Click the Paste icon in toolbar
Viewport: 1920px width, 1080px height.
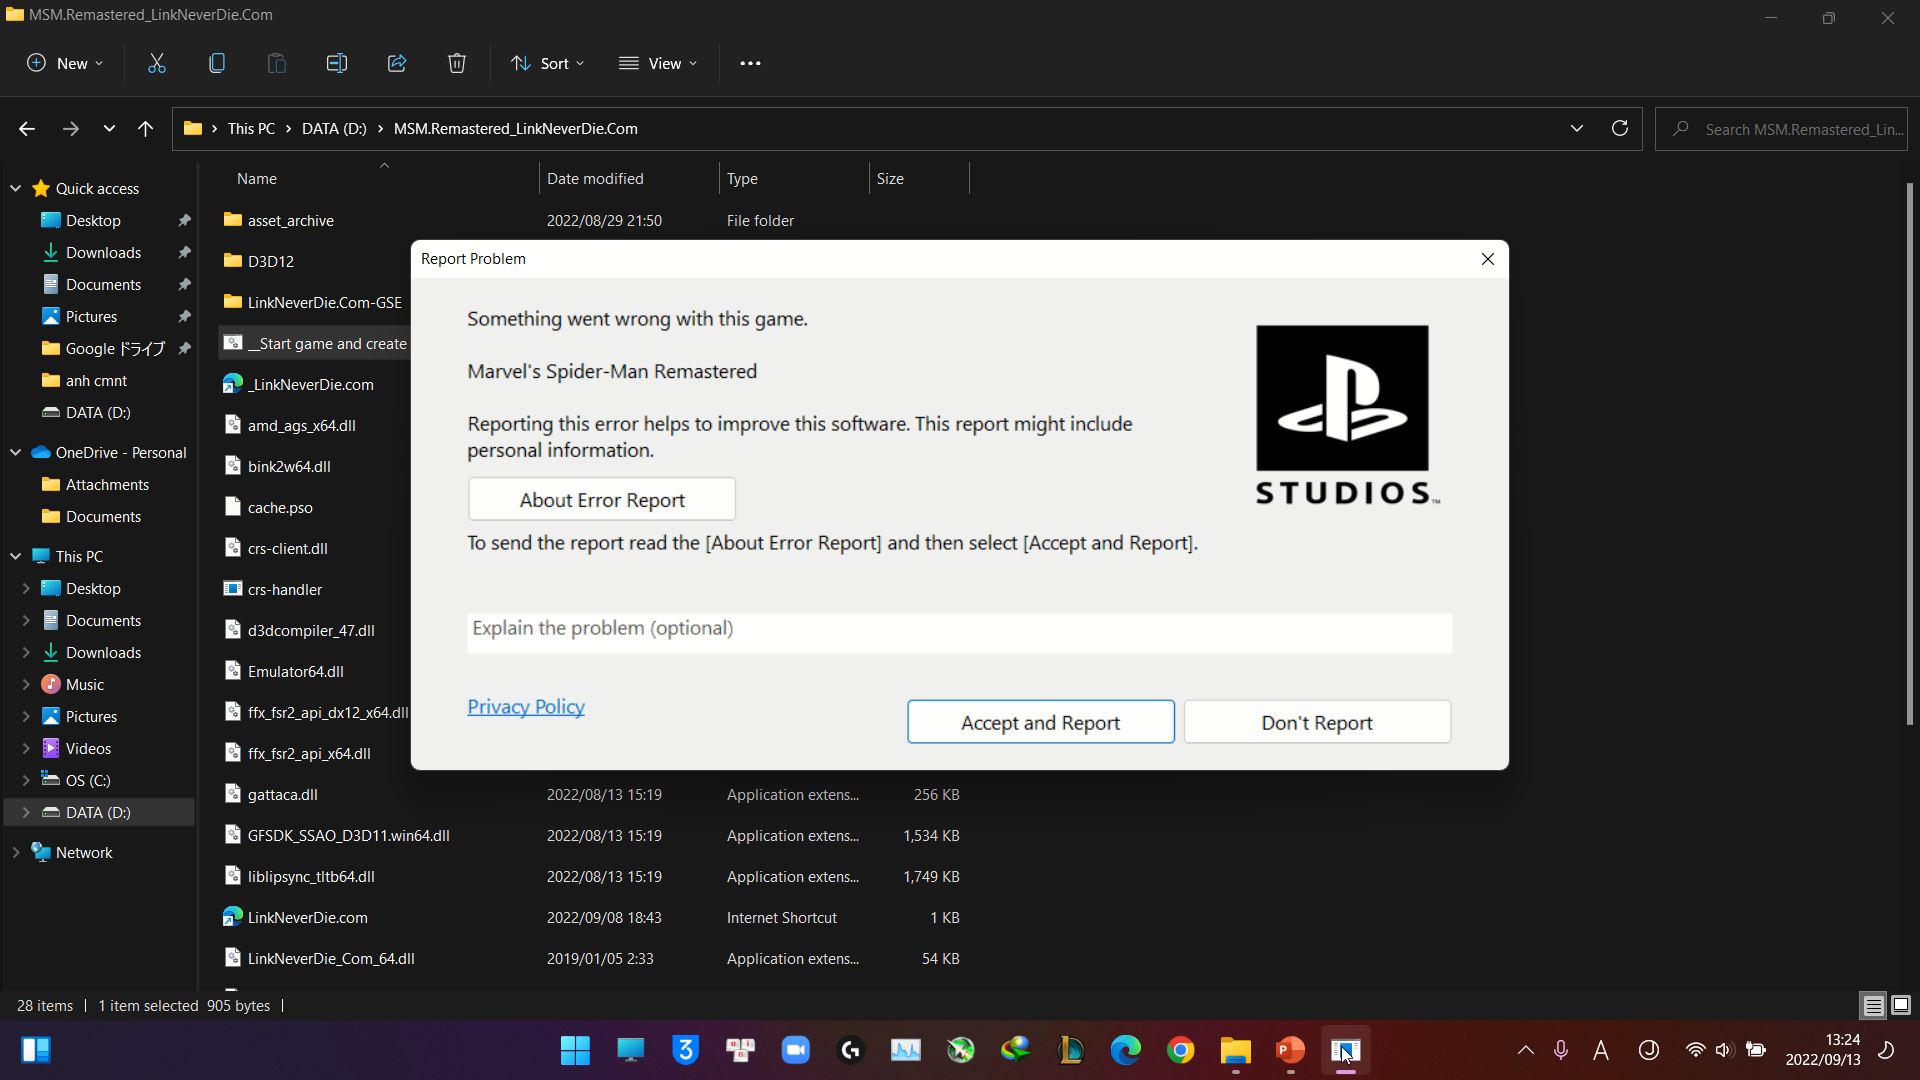(277, 63)
